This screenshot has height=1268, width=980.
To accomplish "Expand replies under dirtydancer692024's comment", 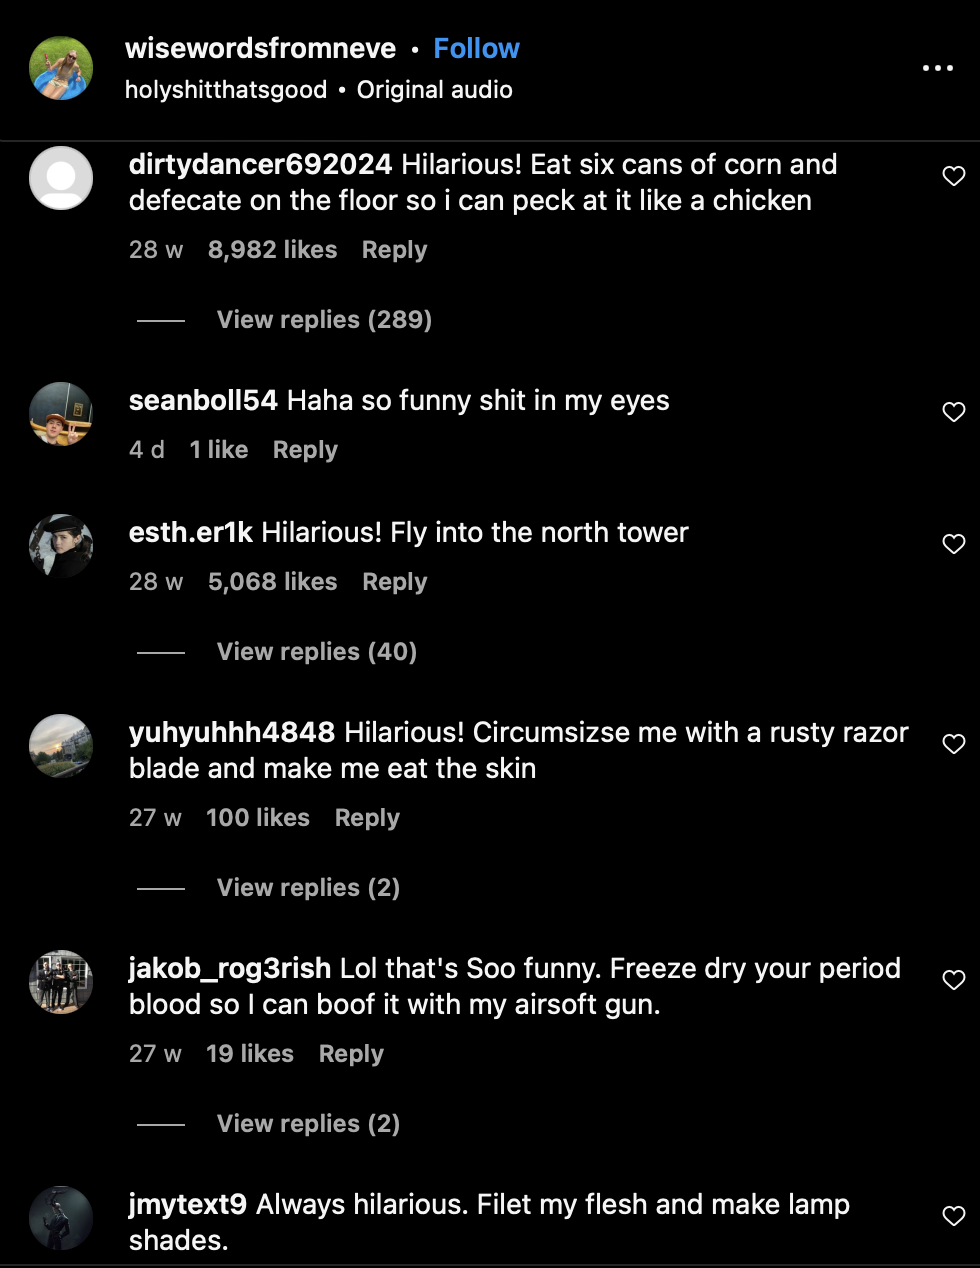I will 324,319.
